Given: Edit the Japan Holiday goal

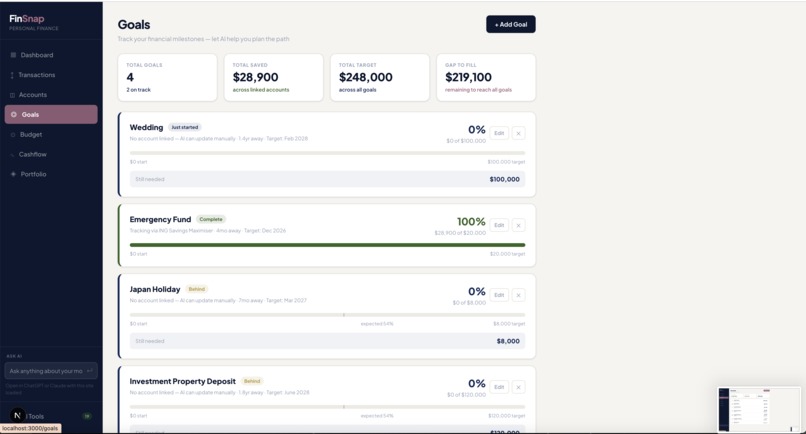Looking at the screenshot, I should 499,295.
